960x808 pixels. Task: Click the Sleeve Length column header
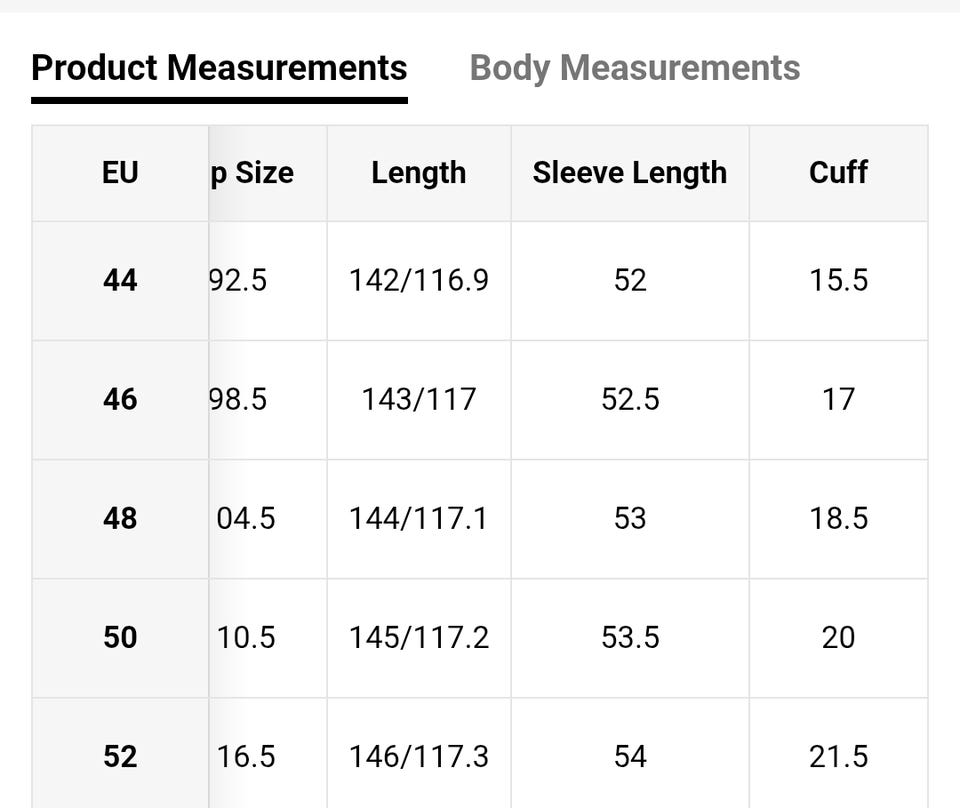pyautogui.click(x=629, y=173)
